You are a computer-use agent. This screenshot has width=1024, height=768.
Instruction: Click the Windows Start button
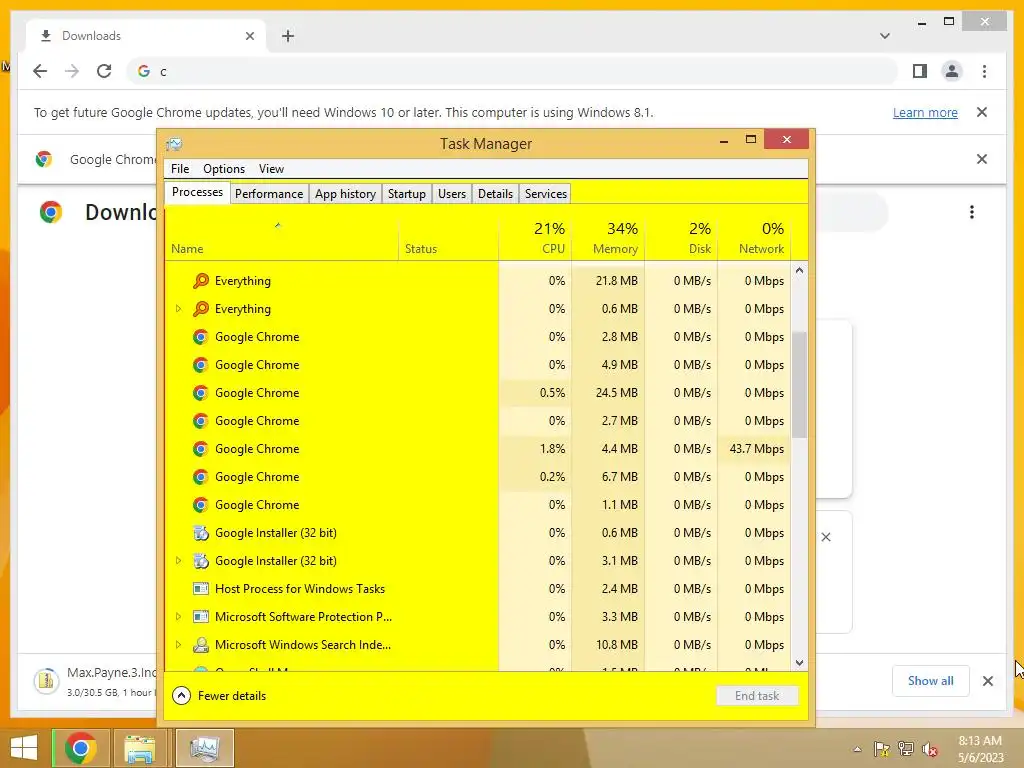24,748
